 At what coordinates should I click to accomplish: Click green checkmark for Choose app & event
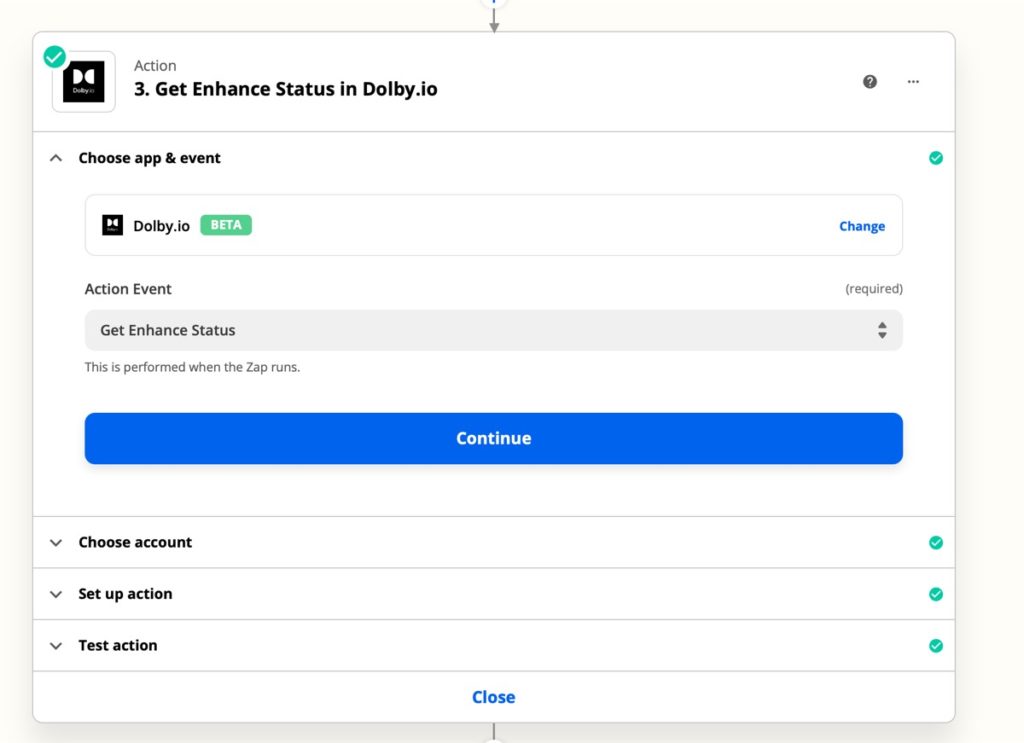coord(935,158)
